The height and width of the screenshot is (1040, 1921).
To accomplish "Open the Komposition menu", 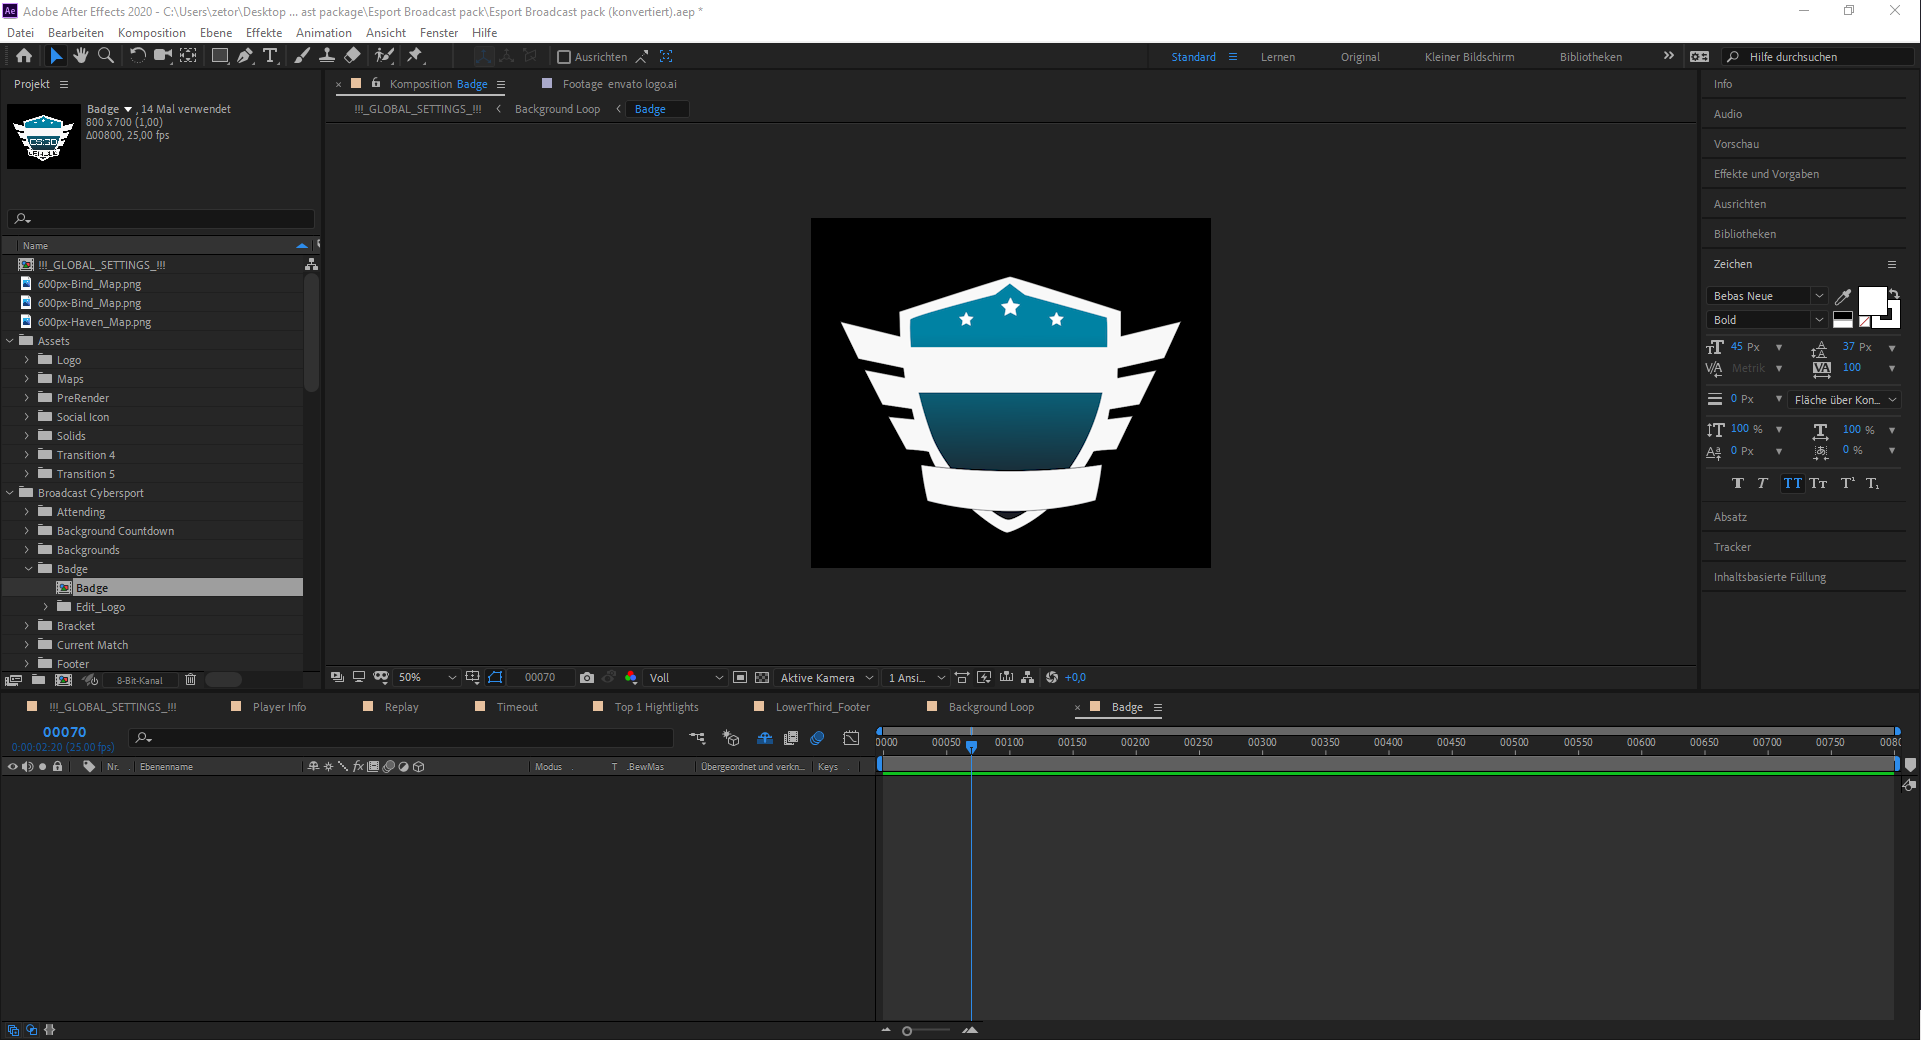I will pos(151,33).
